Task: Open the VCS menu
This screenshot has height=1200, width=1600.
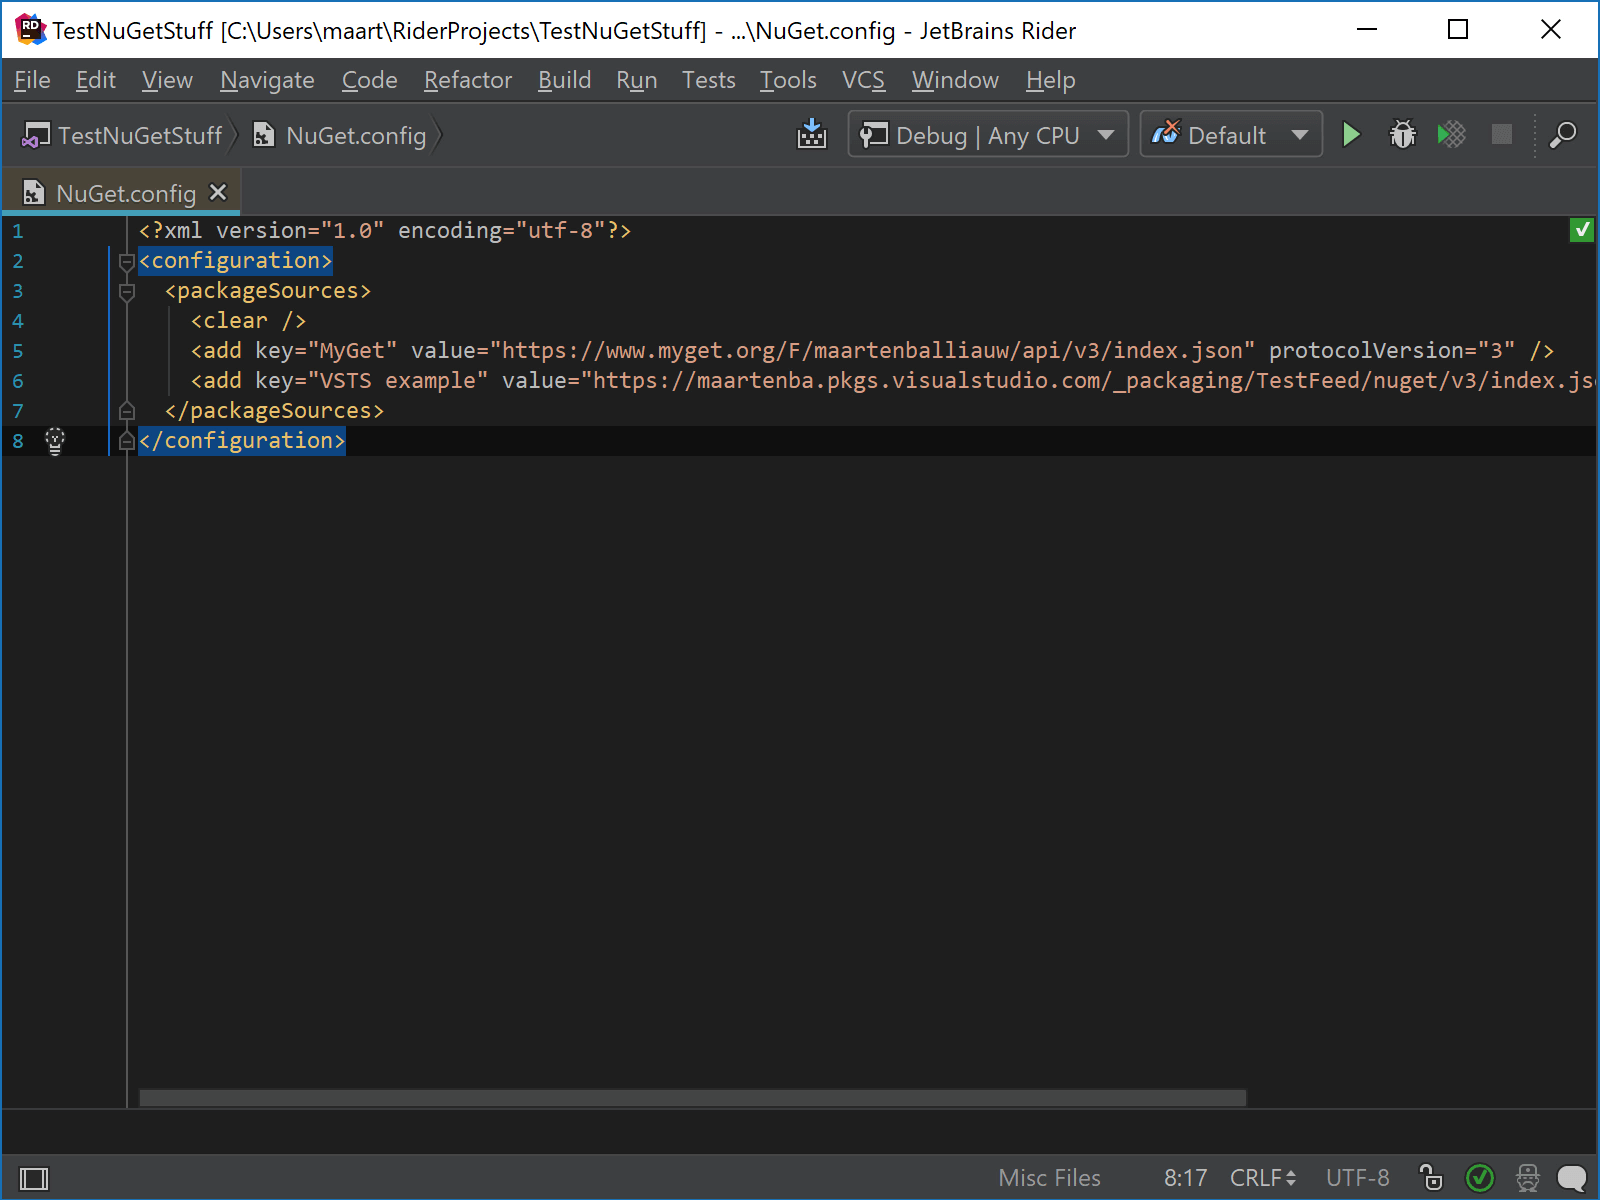Action: click(863, 80)
